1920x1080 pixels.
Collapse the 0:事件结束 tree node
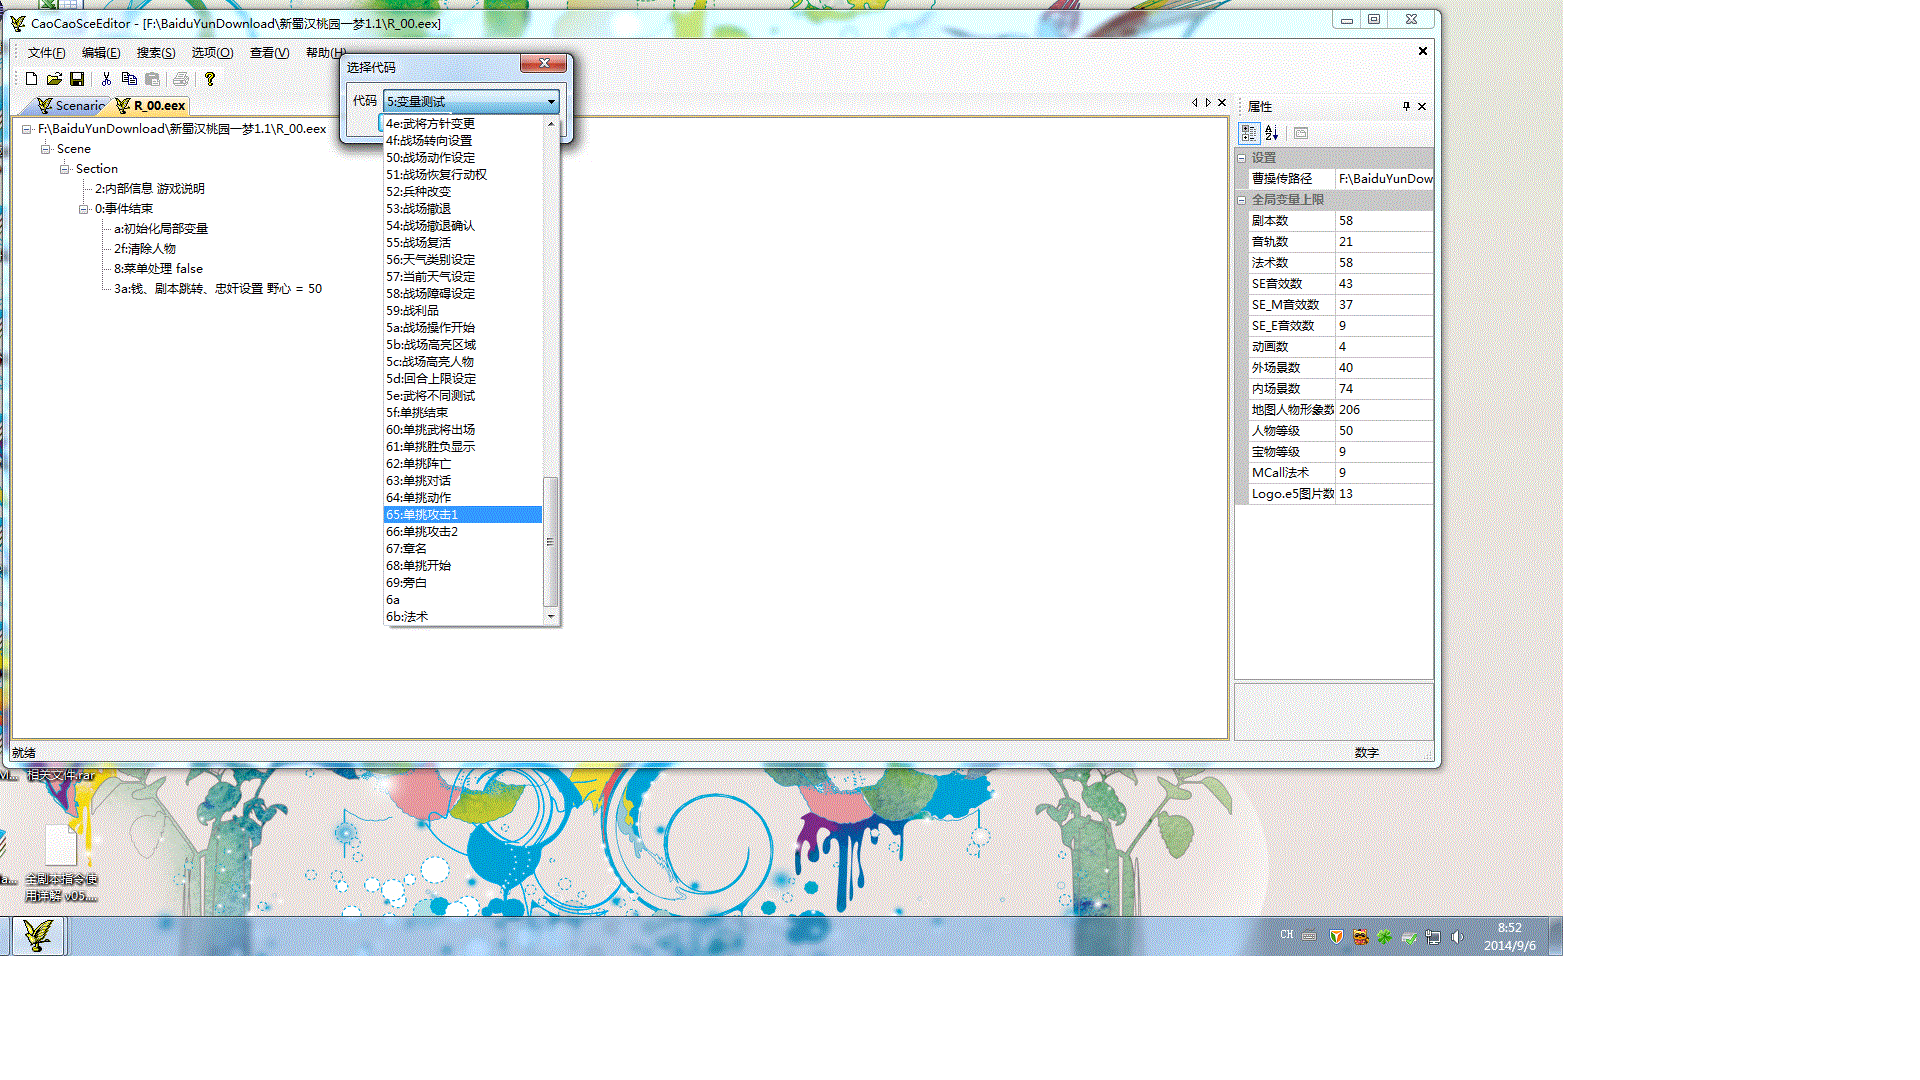click(84, 209)
